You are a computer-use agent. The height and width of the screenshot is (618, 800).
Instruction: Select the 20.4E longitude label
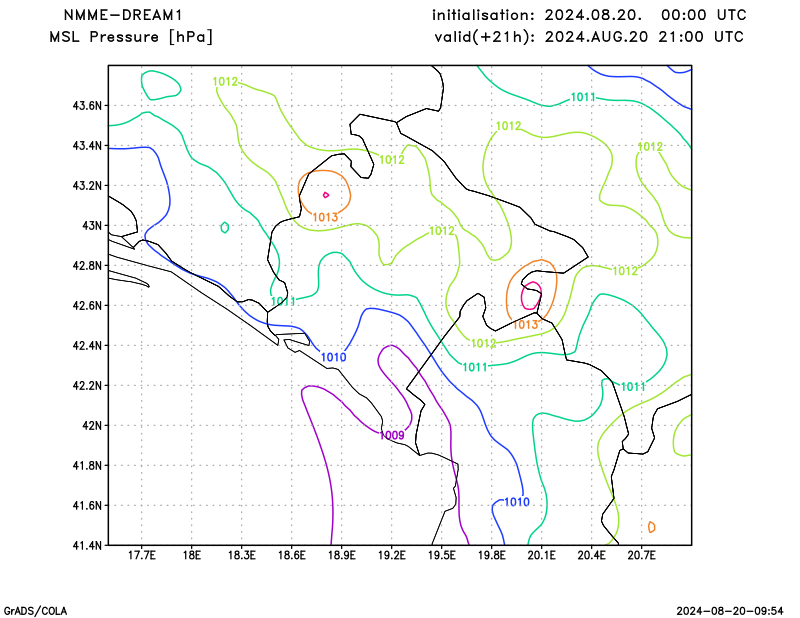pos(591,555)
